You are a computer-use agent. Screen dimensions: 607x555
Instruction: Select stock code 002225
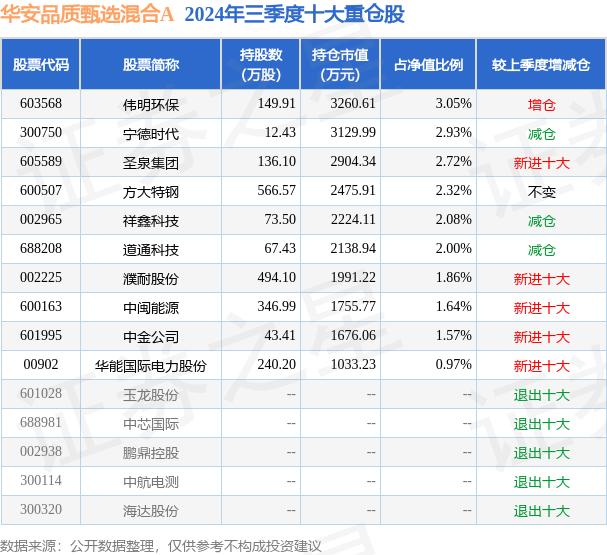41,278
